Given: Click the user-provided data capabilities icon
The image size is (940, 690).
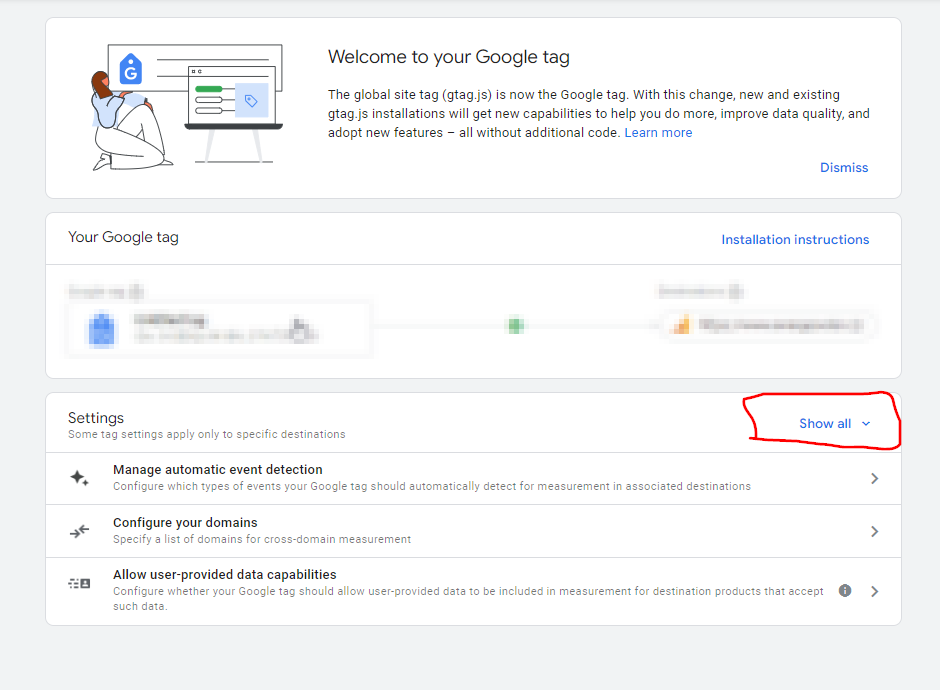Looking at the screenshot, I should (x=79, y=583).
